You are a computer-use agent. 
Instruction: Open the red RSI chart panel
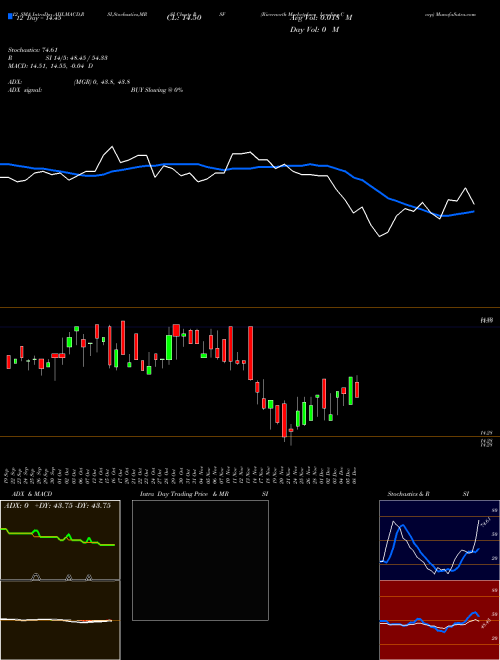click(439, 620)
